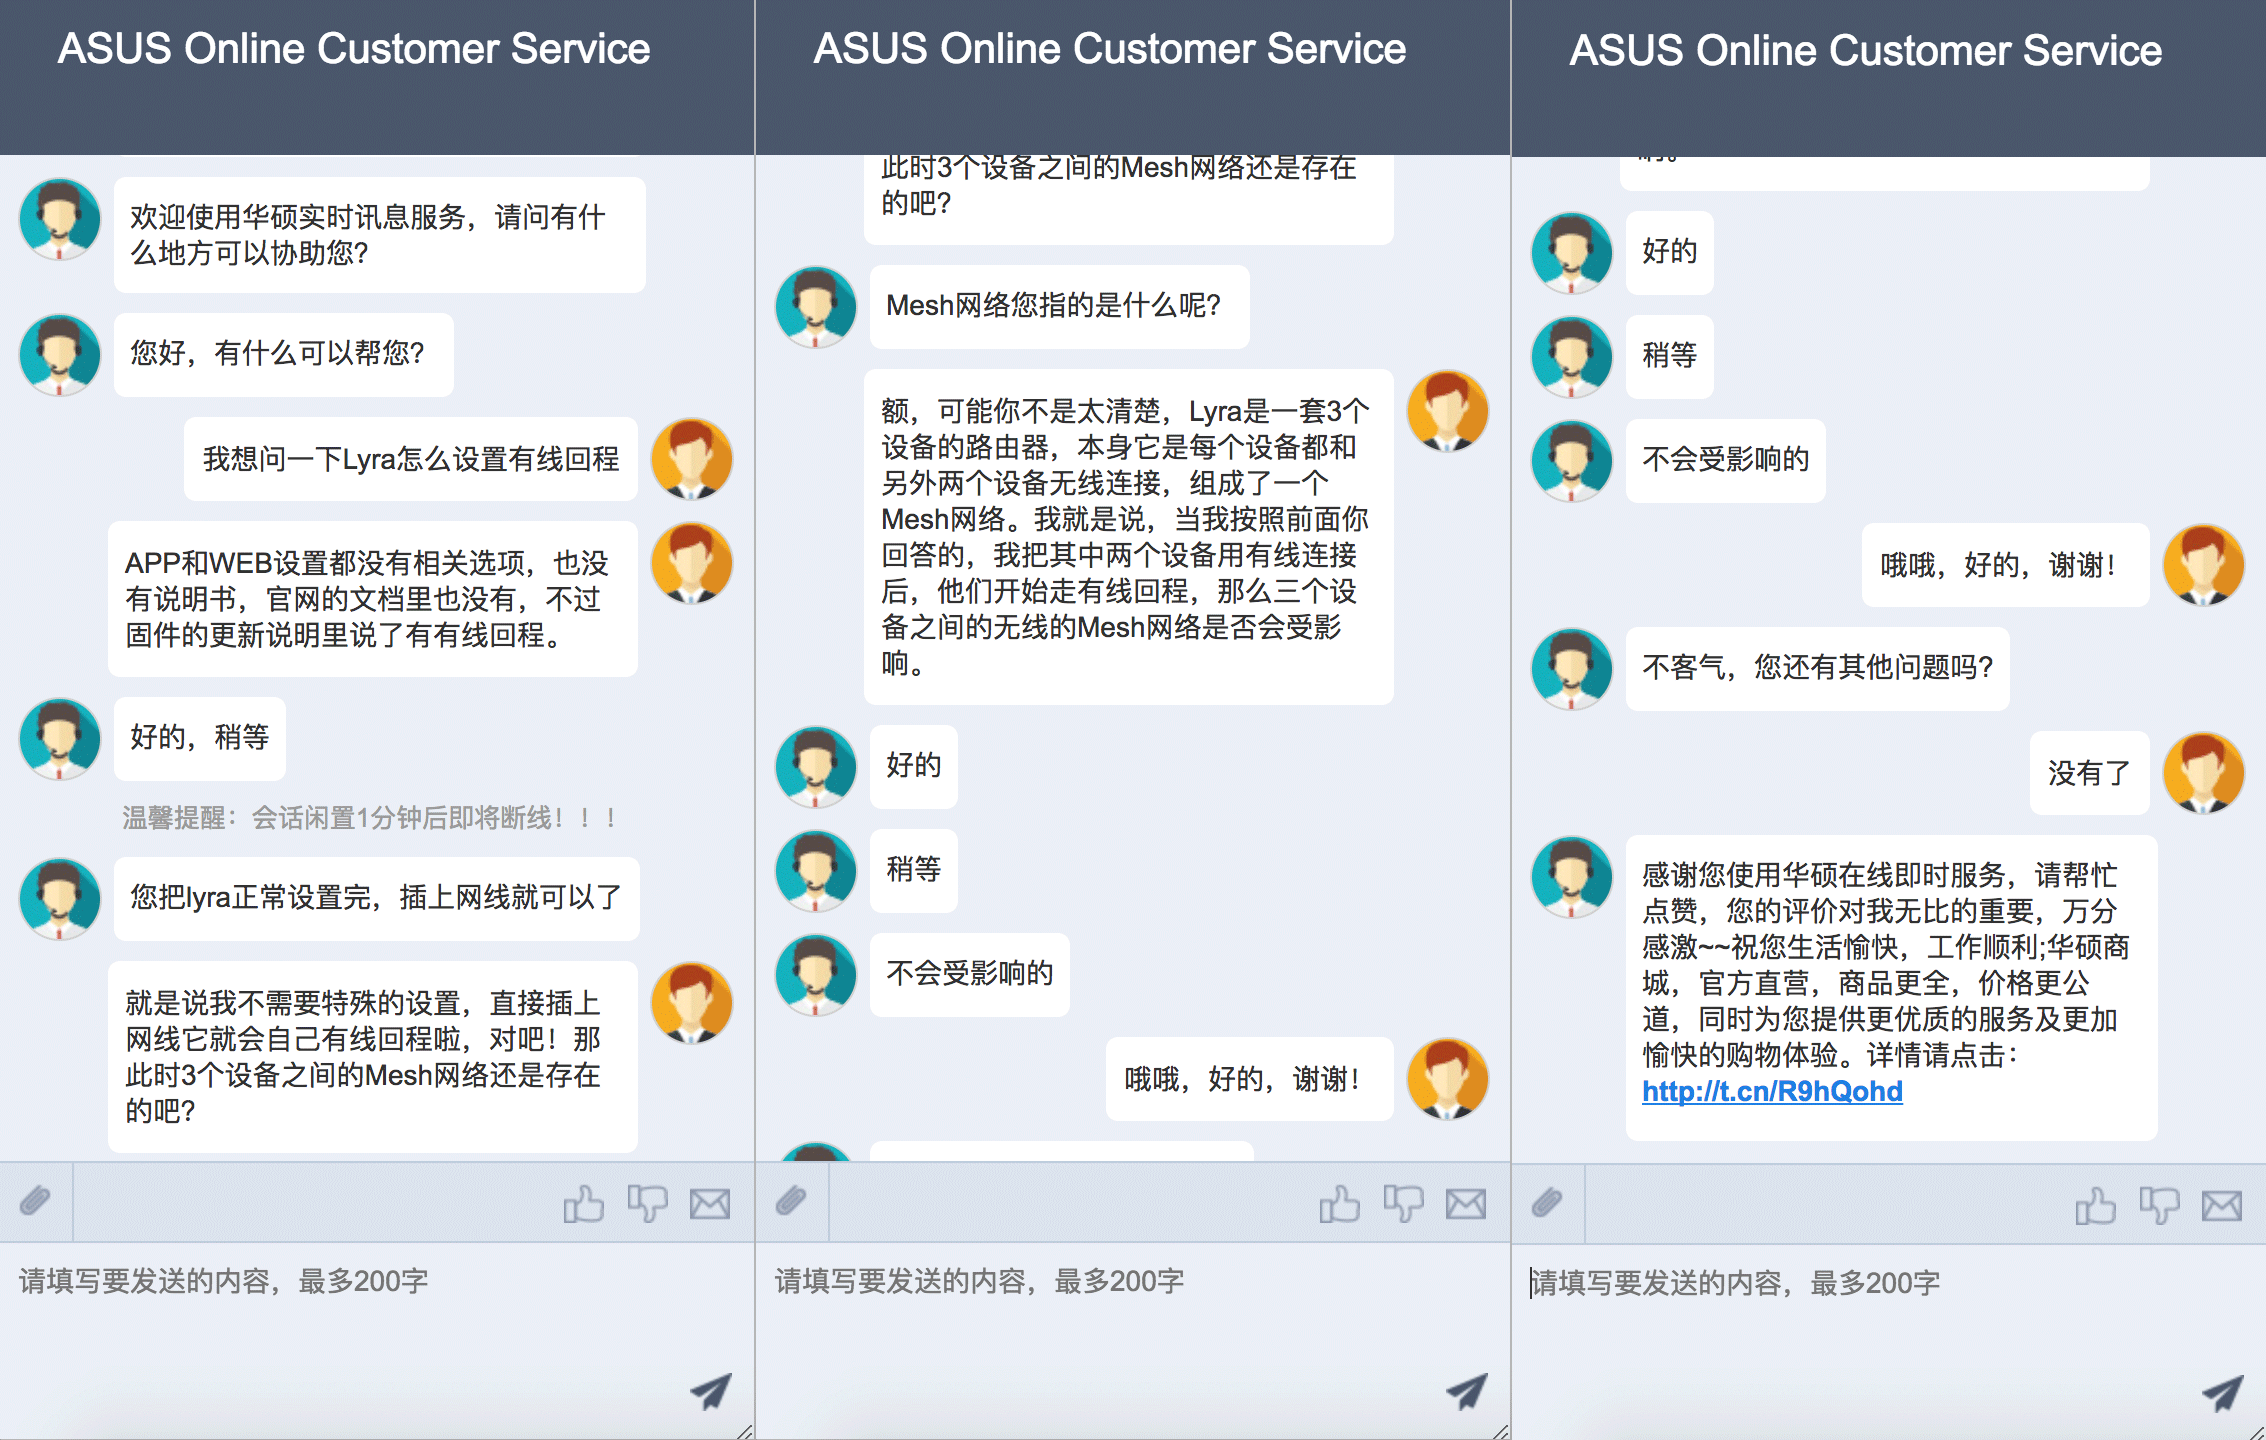Click the reminder 温馨提醒：会话闲置1分钟后即将断线
Image resolution: width=2266 pixels, height=1440 pixels.
(369, 818)
